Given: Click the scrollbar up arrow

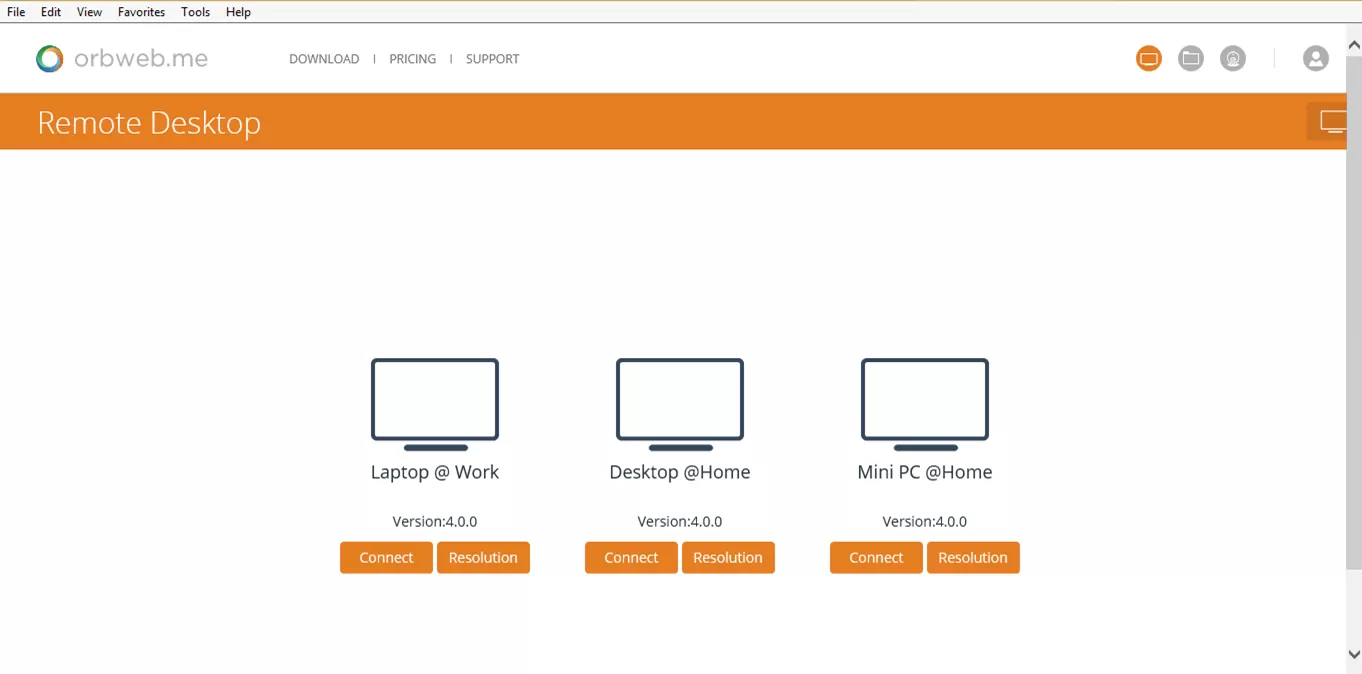Looking at the screenshot, I should (x=1354, y=45).
